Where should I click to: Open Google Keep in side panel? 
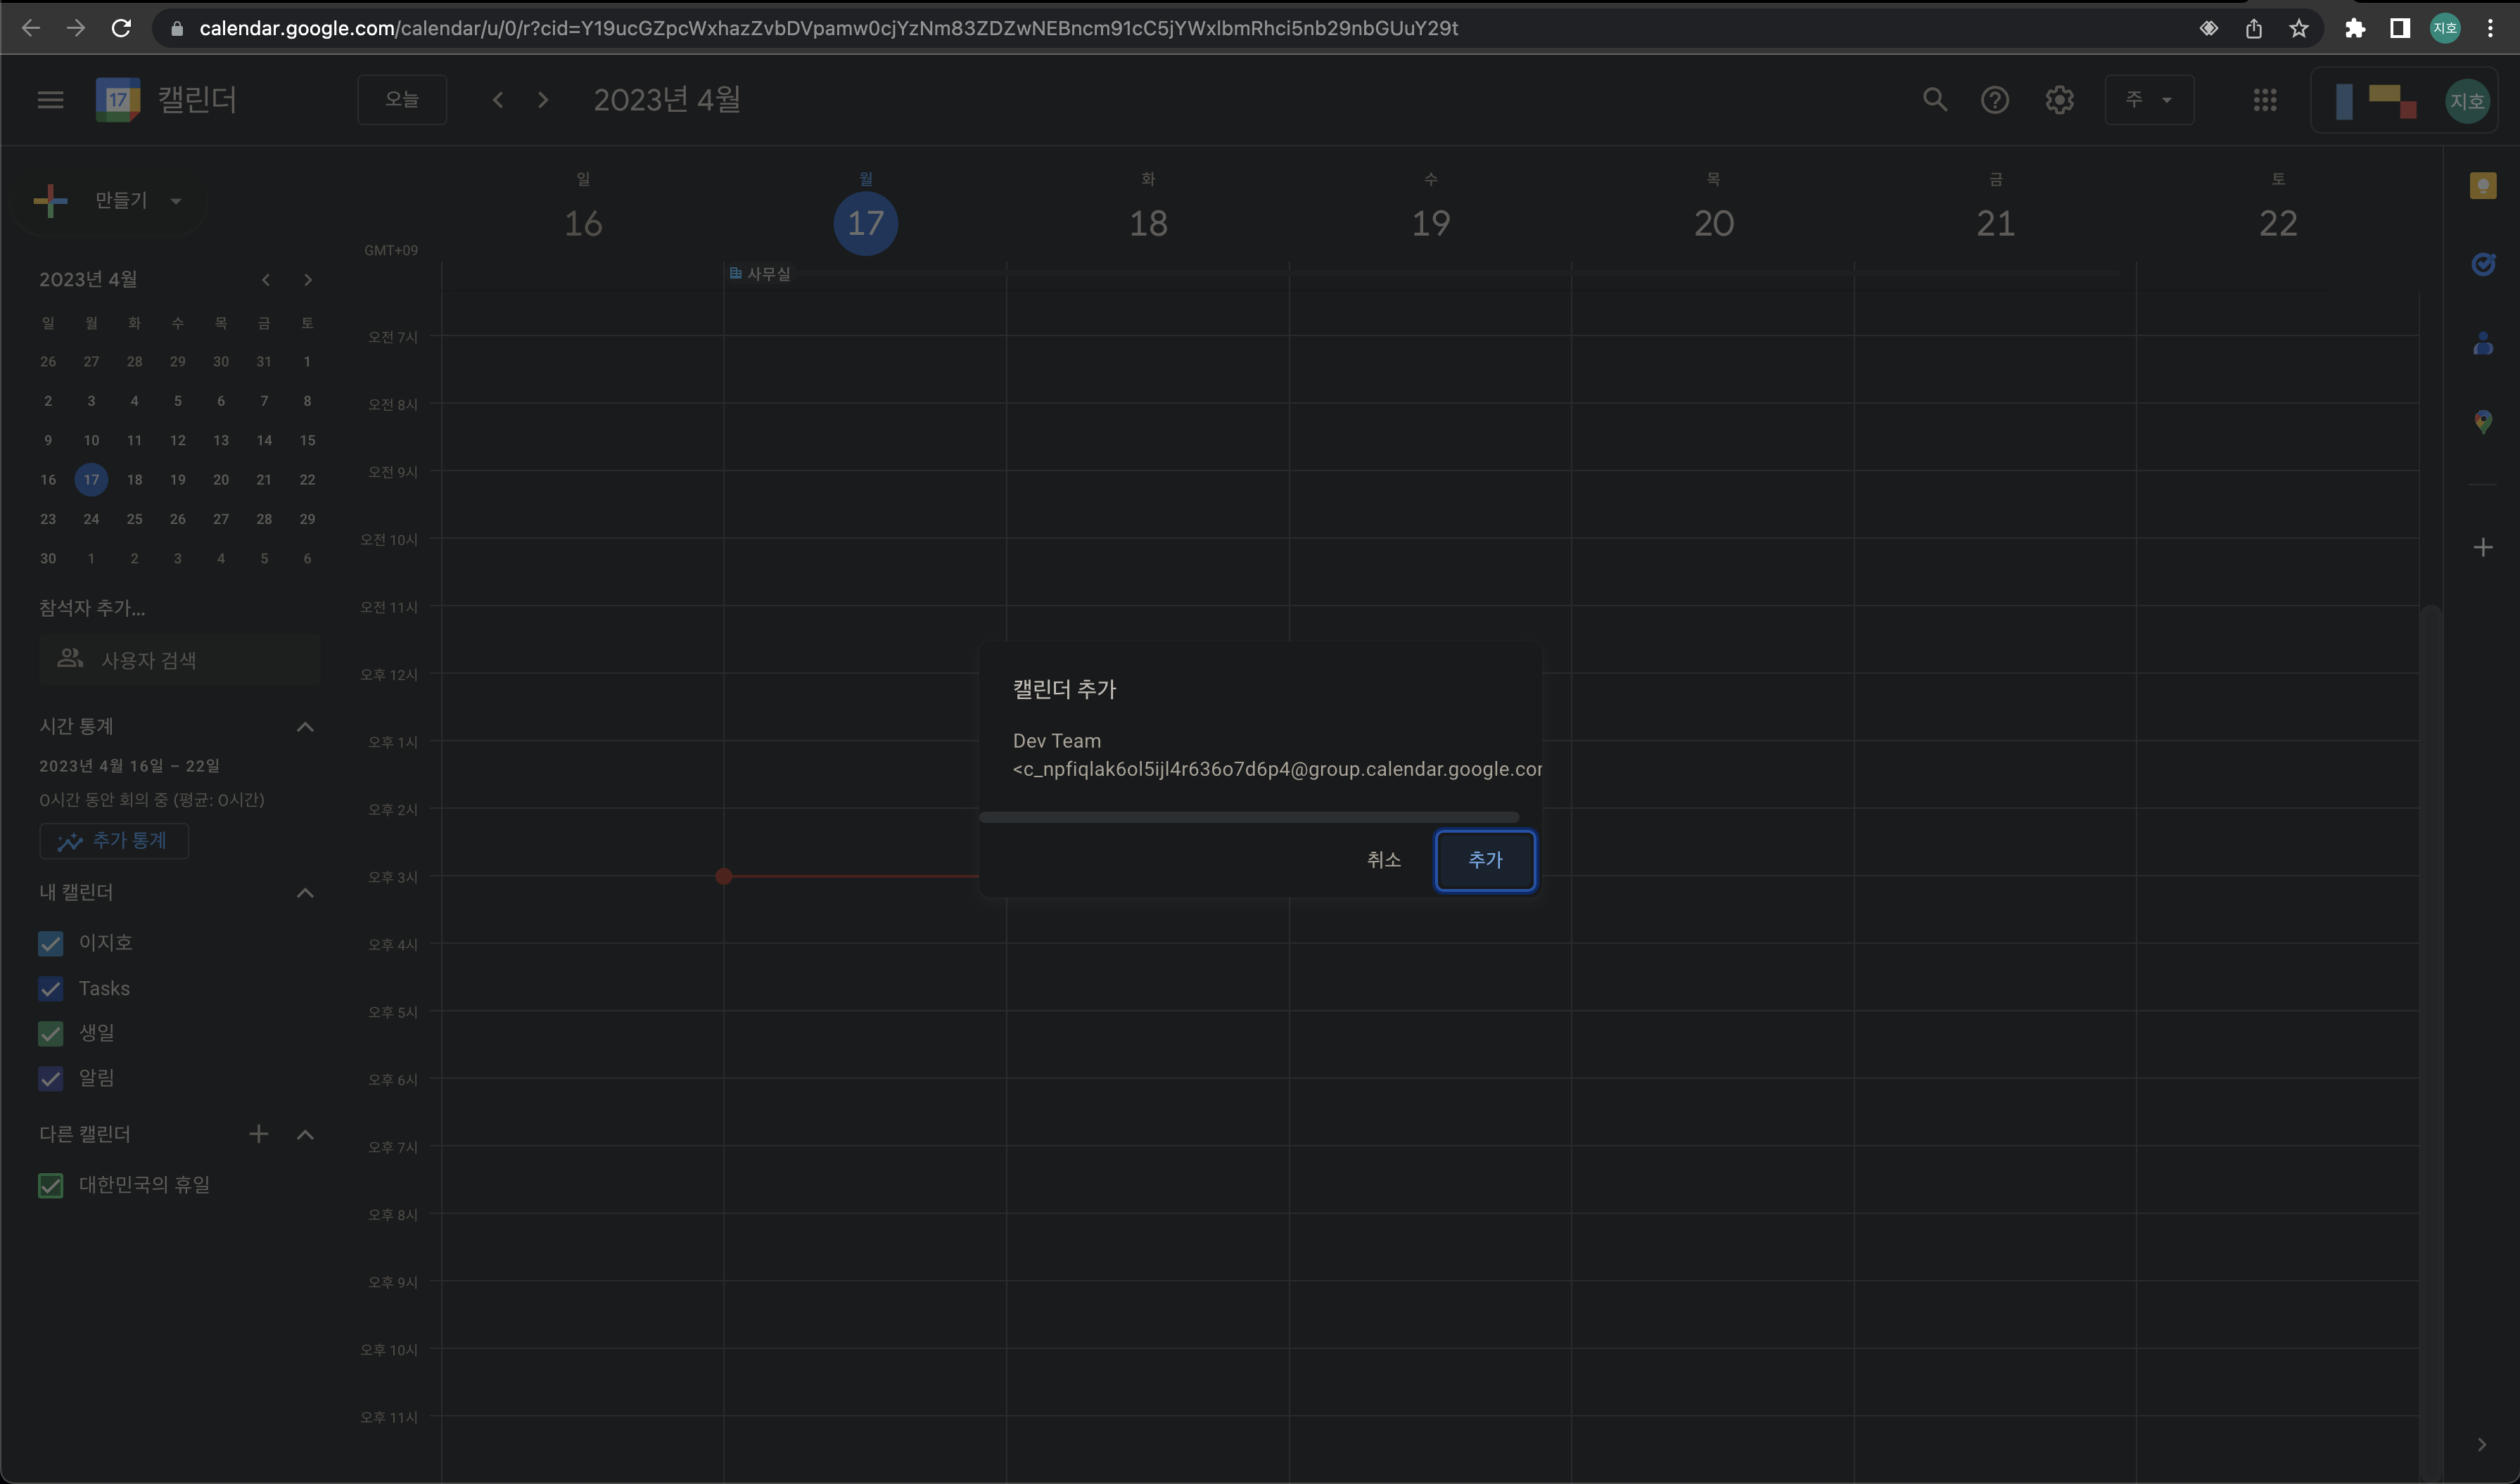pyautogui.click(x=2482, y=186)
